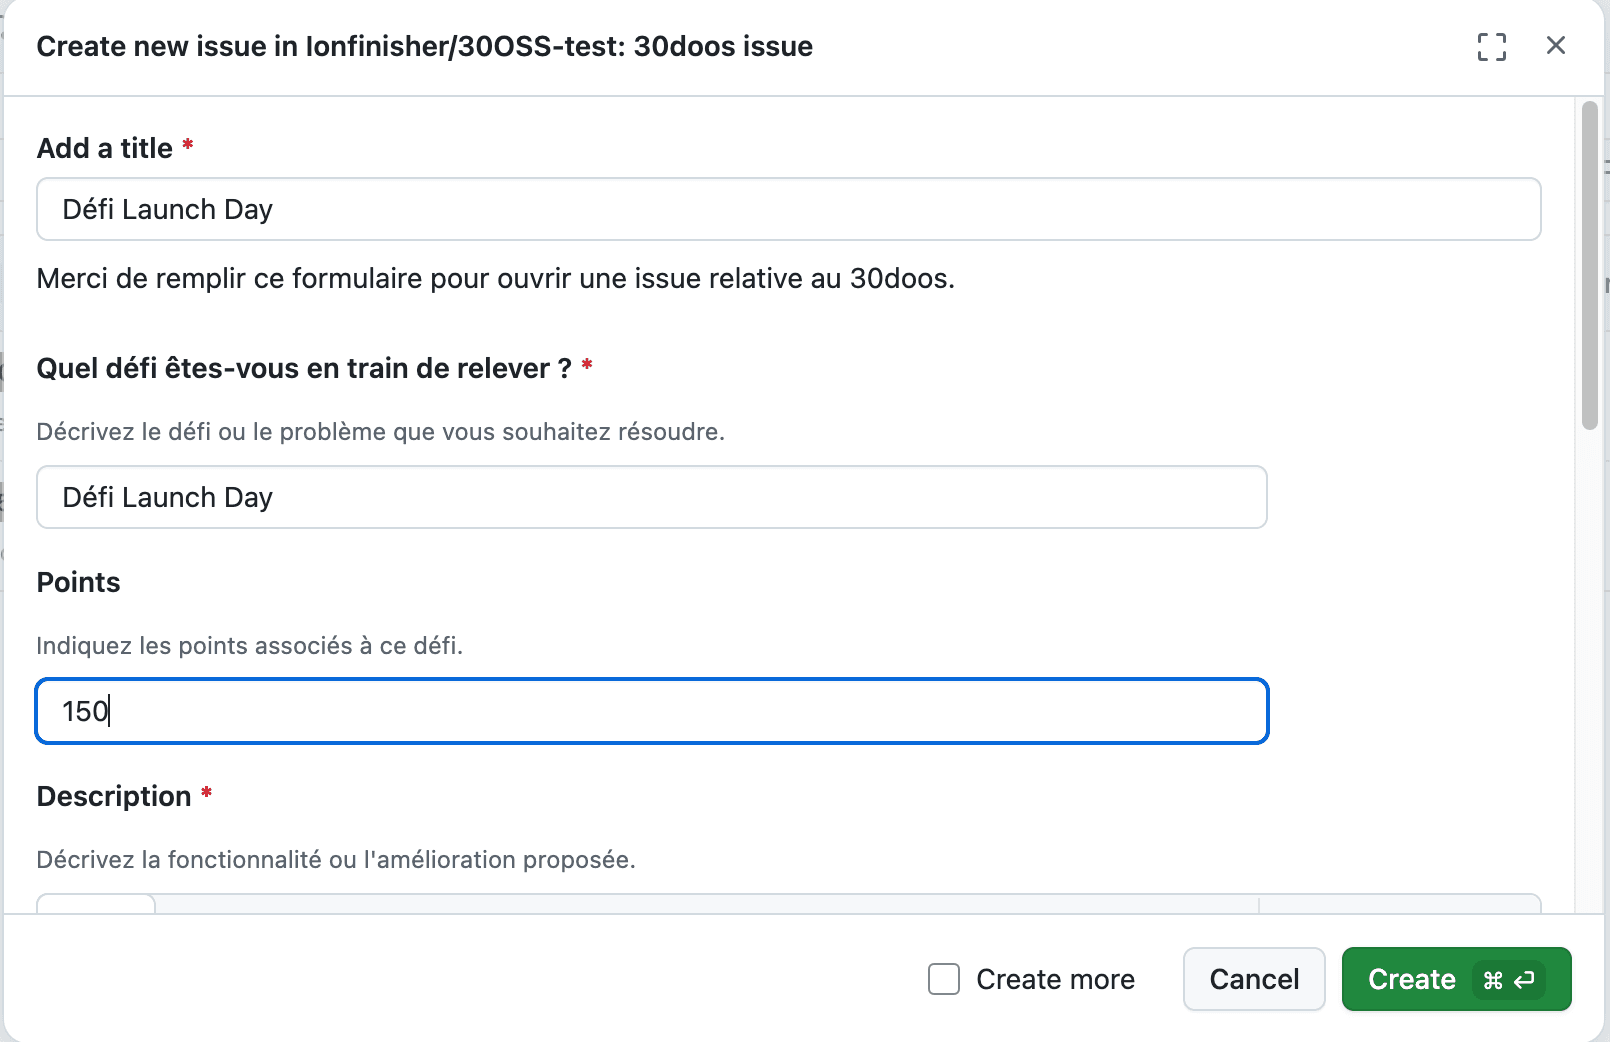Click the 'Indiquez les points associés' hint

coord(249,646)
